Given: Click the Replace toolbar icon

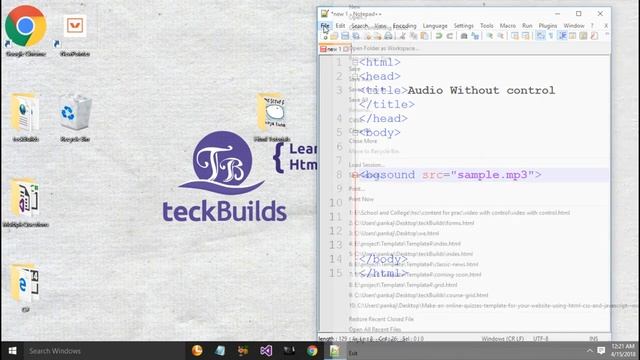Looking at the screenshot, I should pyautogui.click(x=475, y=36).
